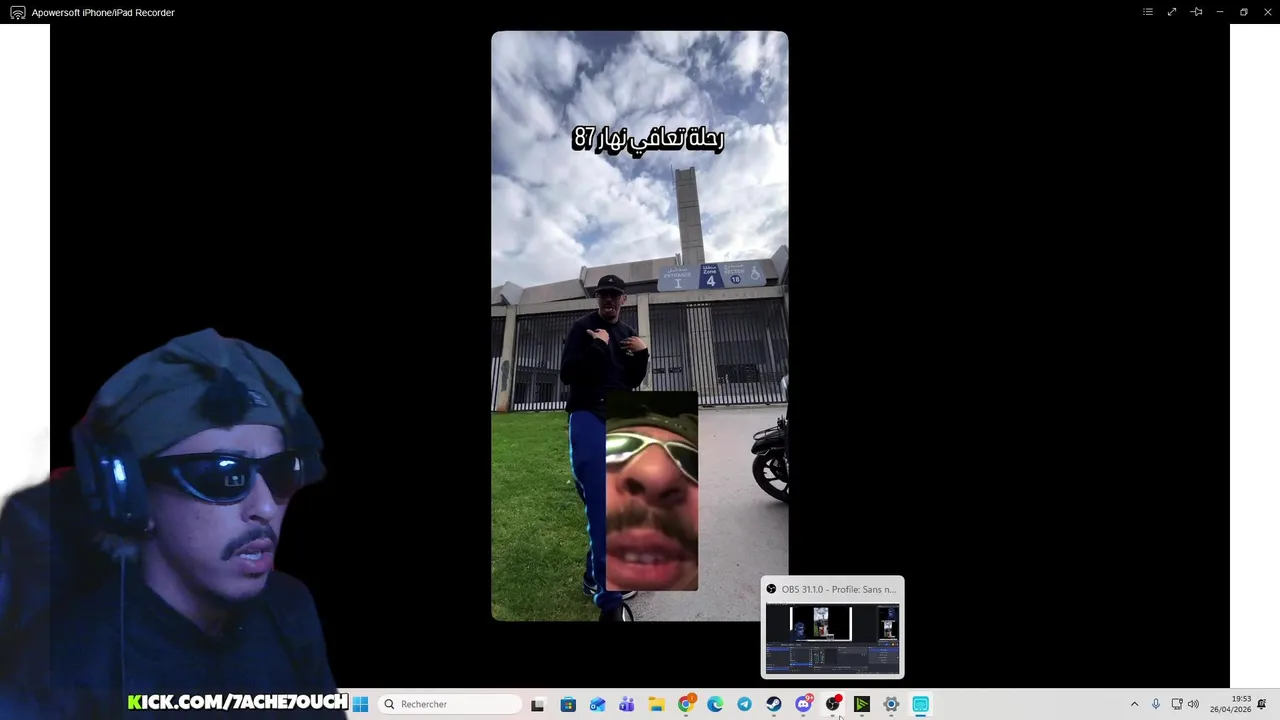
Task: Open the Outlook mail app in taskbar
Action: click(597, 704)
